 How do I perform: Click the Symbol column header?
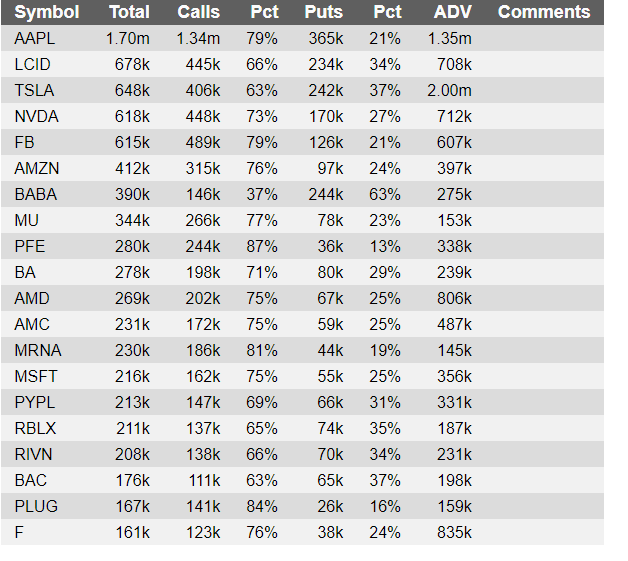(46, 12)
